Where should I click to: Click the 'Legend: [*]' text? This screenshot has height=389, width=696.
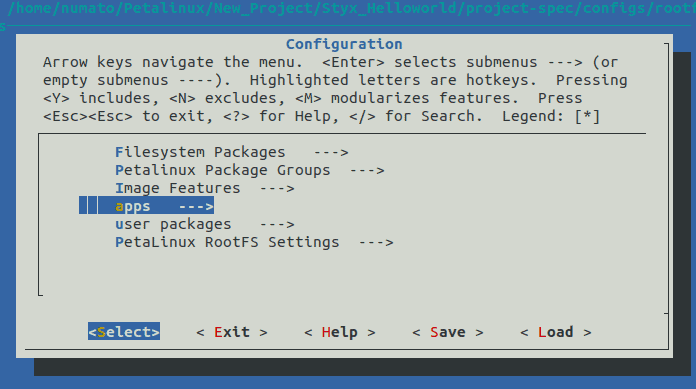coord(551,116)
